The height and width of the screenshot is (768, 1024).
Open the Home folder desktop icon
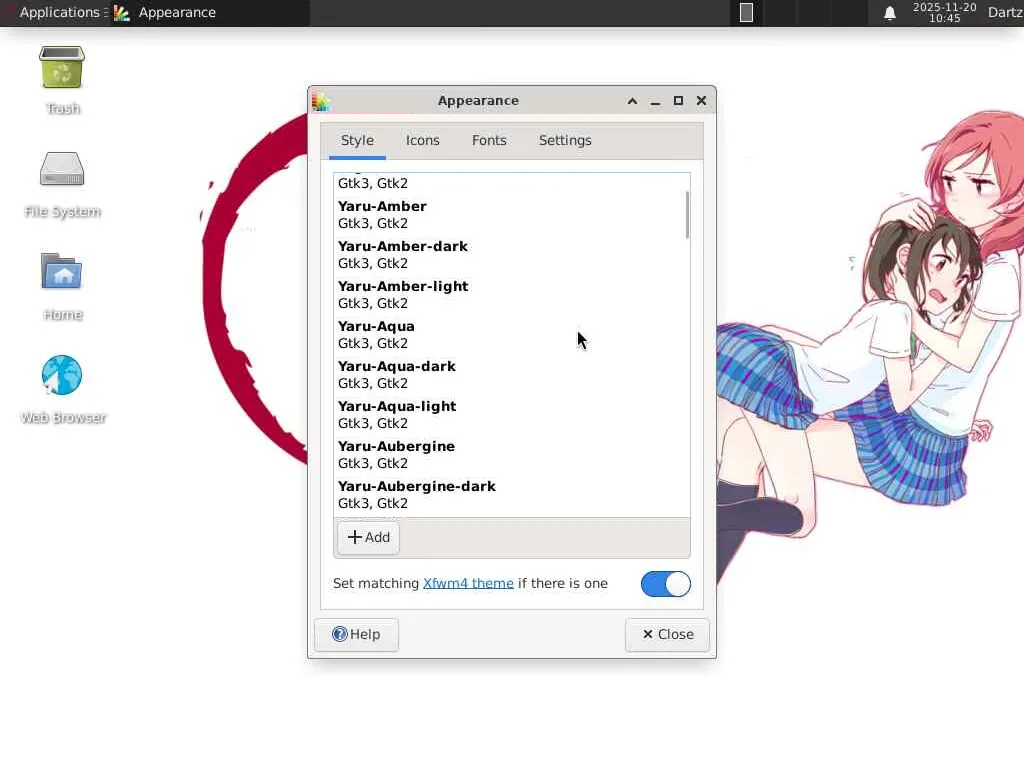(x=62, y=286)
